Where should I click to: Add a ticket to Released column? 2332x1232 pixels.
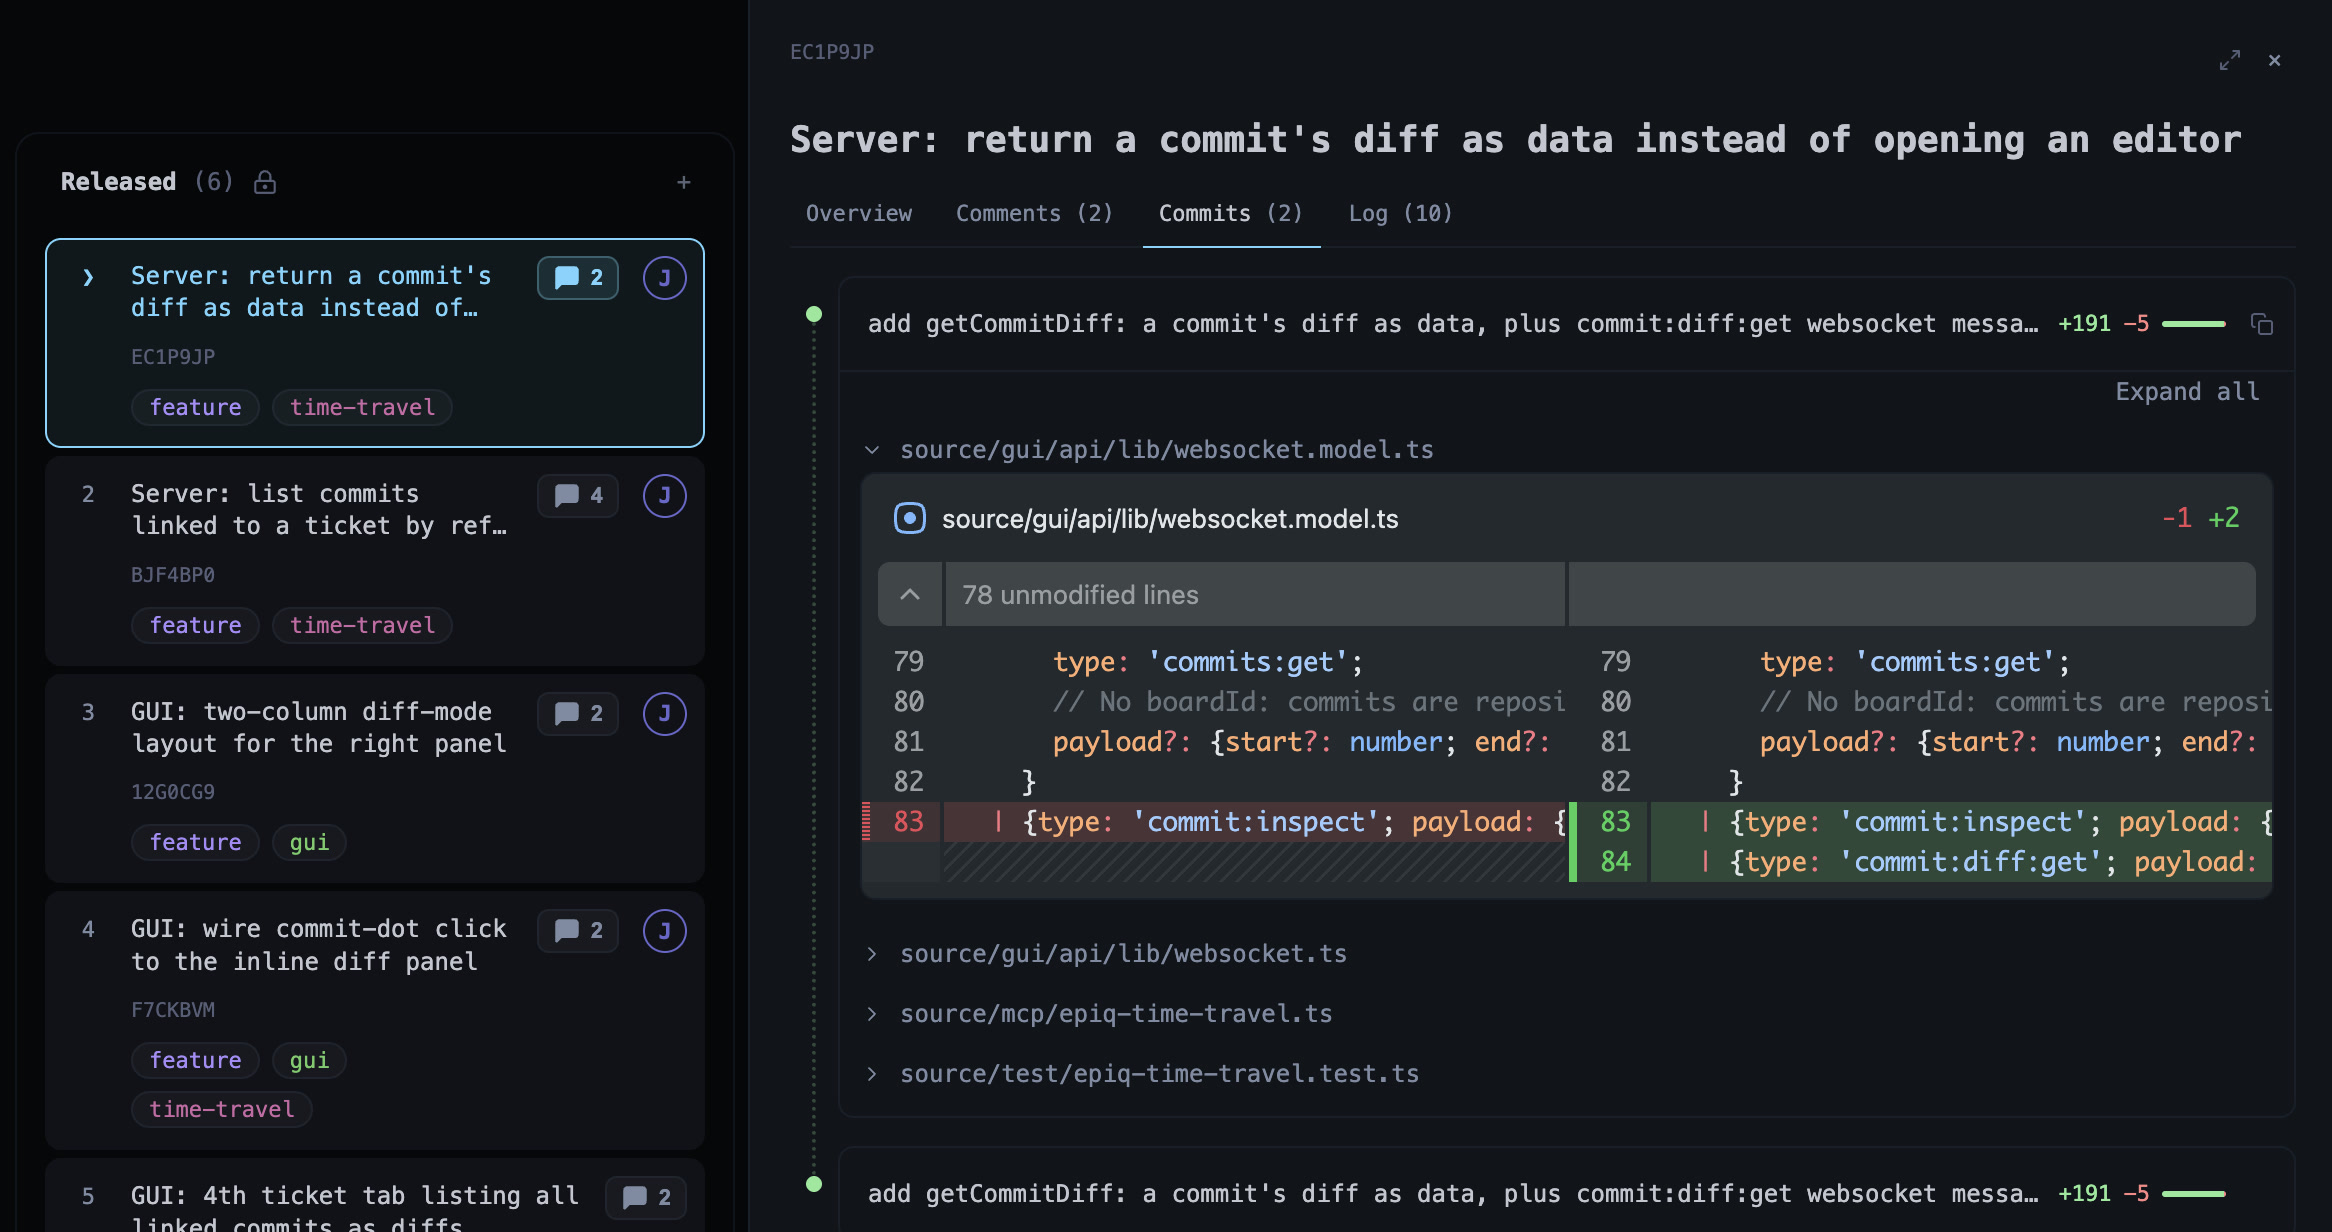point(684,182)
